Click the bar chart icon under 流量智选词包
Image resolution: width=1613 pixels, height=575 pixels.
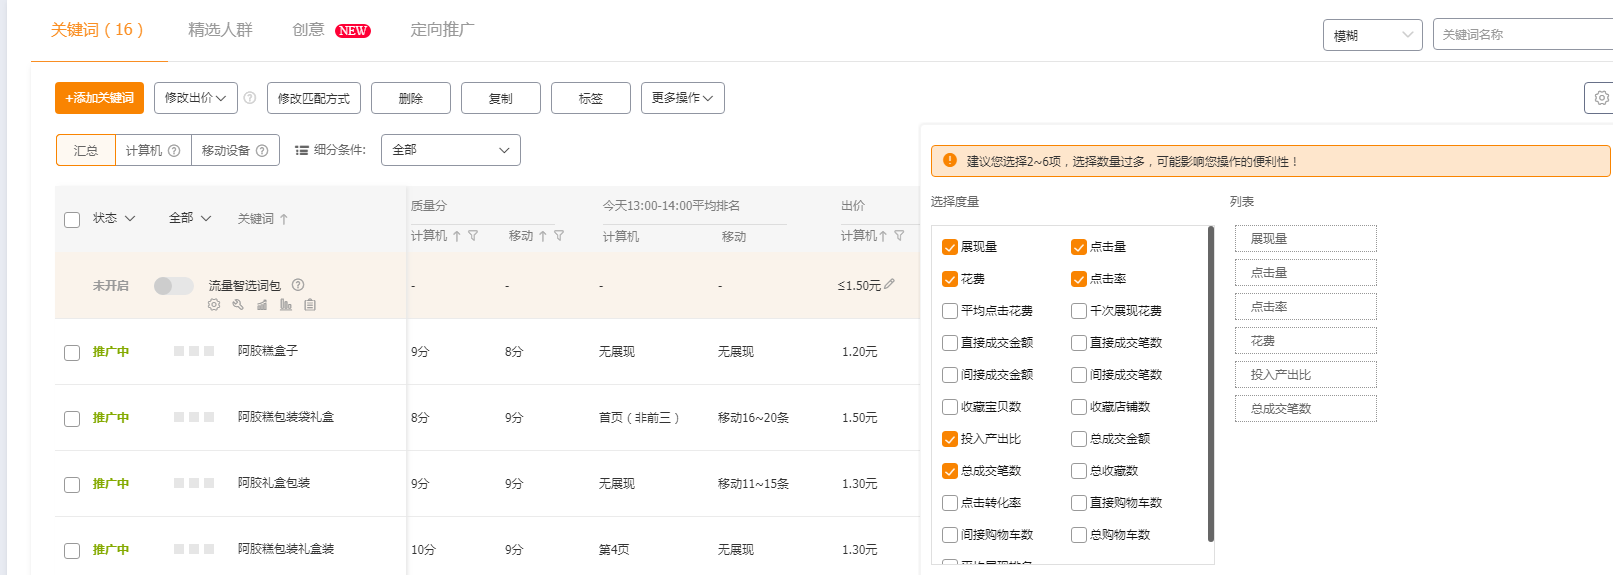coord(286,305)
